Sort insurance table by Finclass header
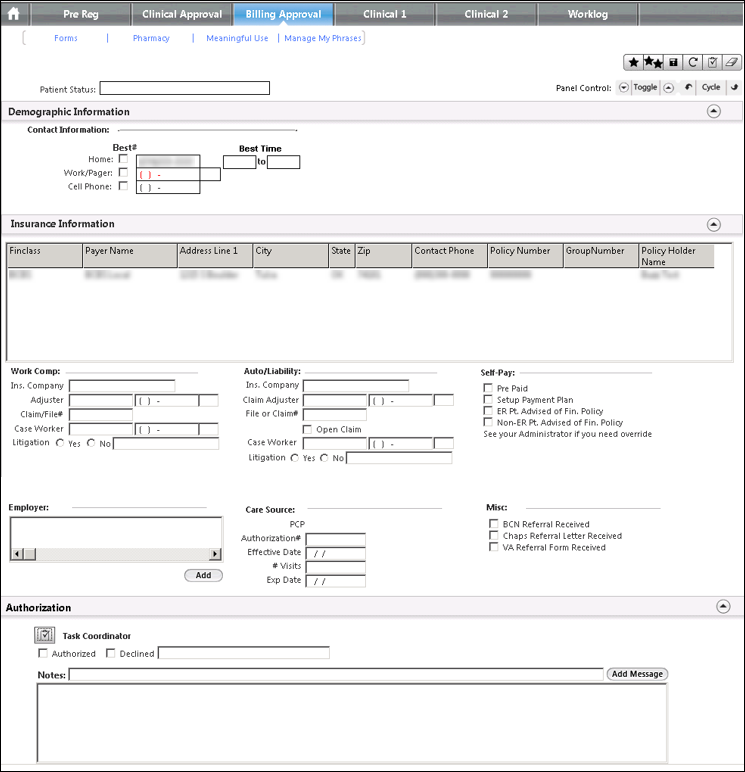The height and width of the screenshot is (772, 745). [x=45, y=256]
